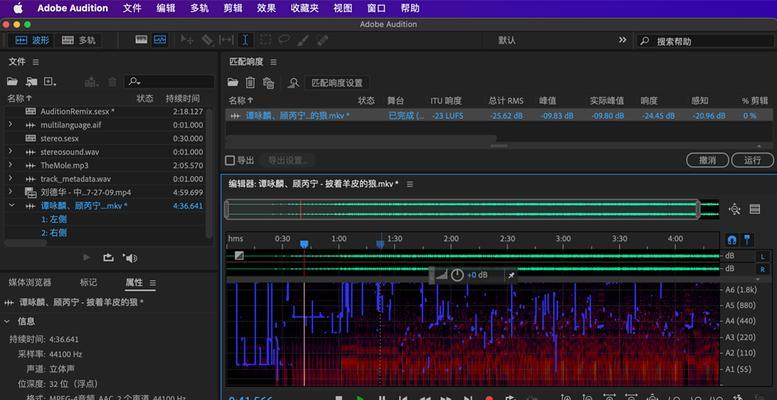
Task: Click the New File icon in 文件 panel
Action: pyautogui.click(x=50, y=82)
